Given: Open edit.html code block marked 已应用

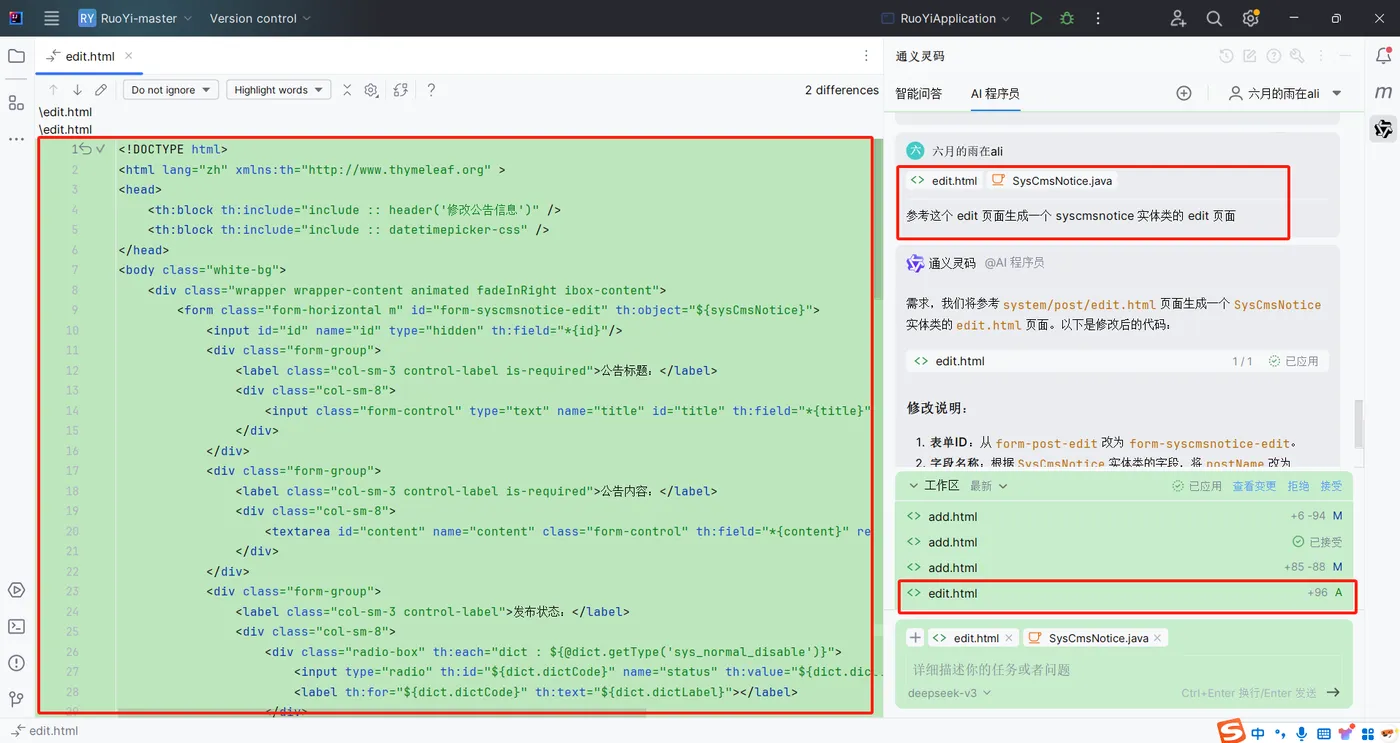Looking at the screenshot, I should pyautogui.click(x=1117, y=361).
